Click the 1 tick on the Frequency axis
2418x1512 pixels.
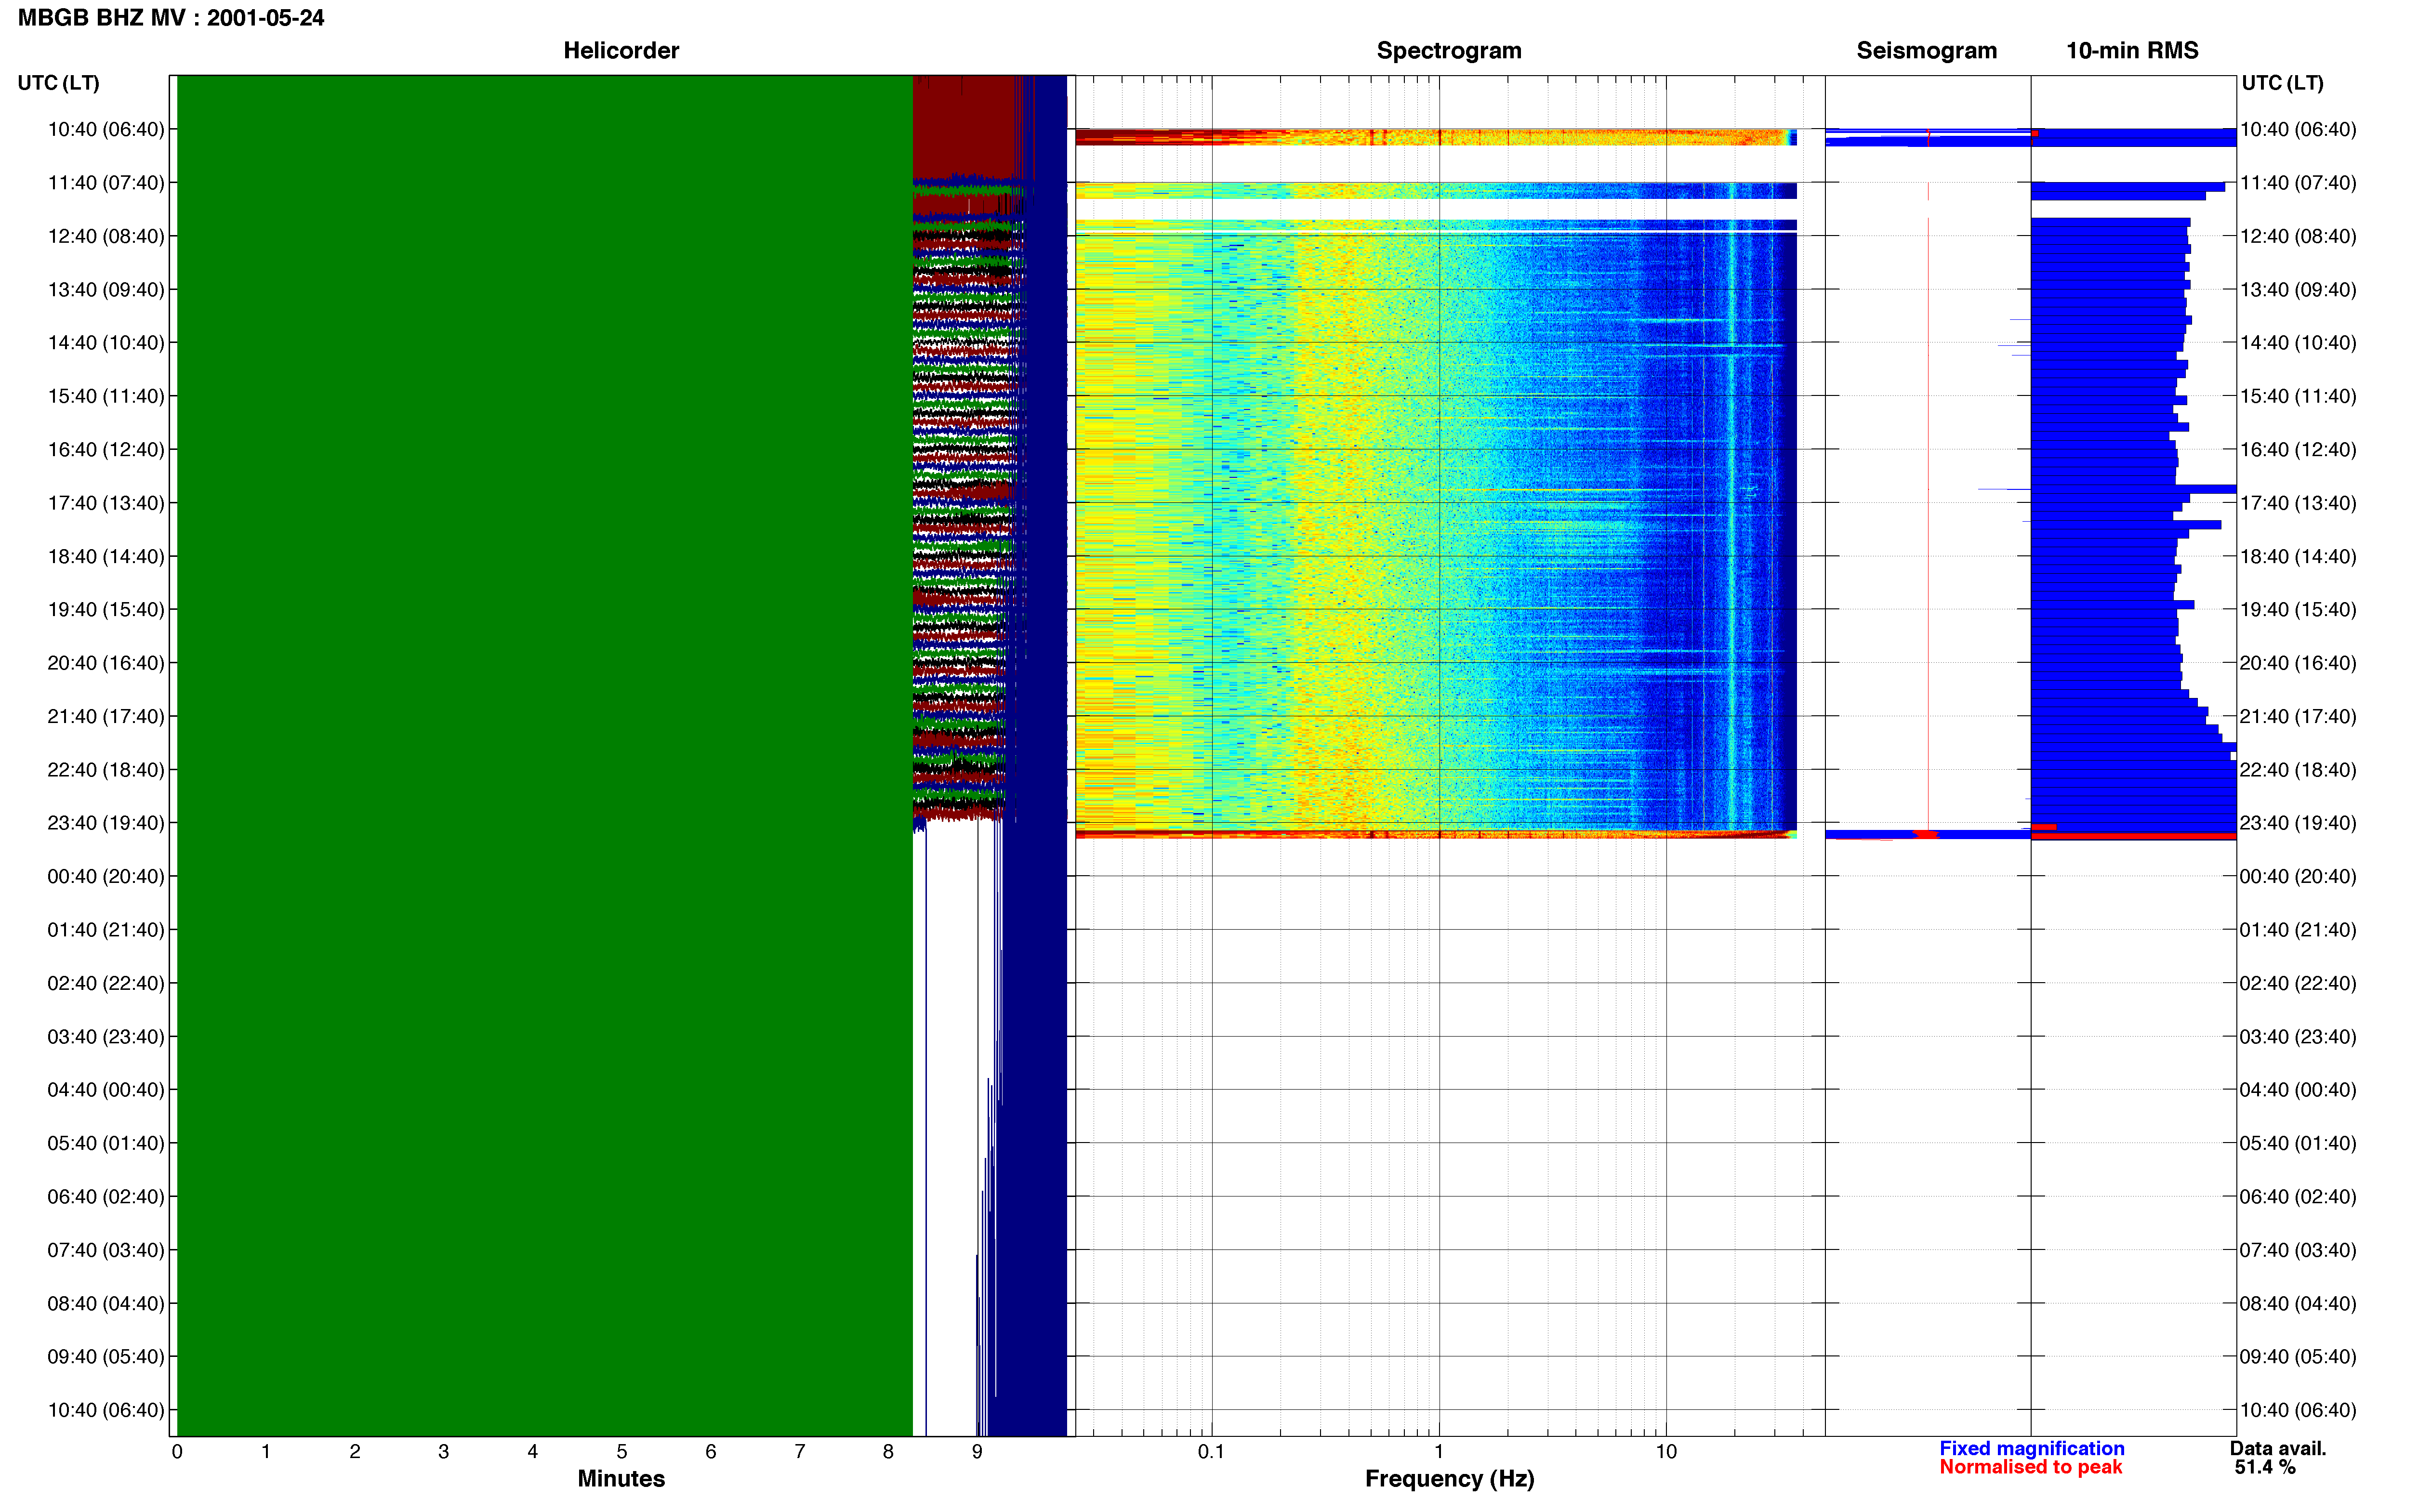click(x=1439, y=1451)
